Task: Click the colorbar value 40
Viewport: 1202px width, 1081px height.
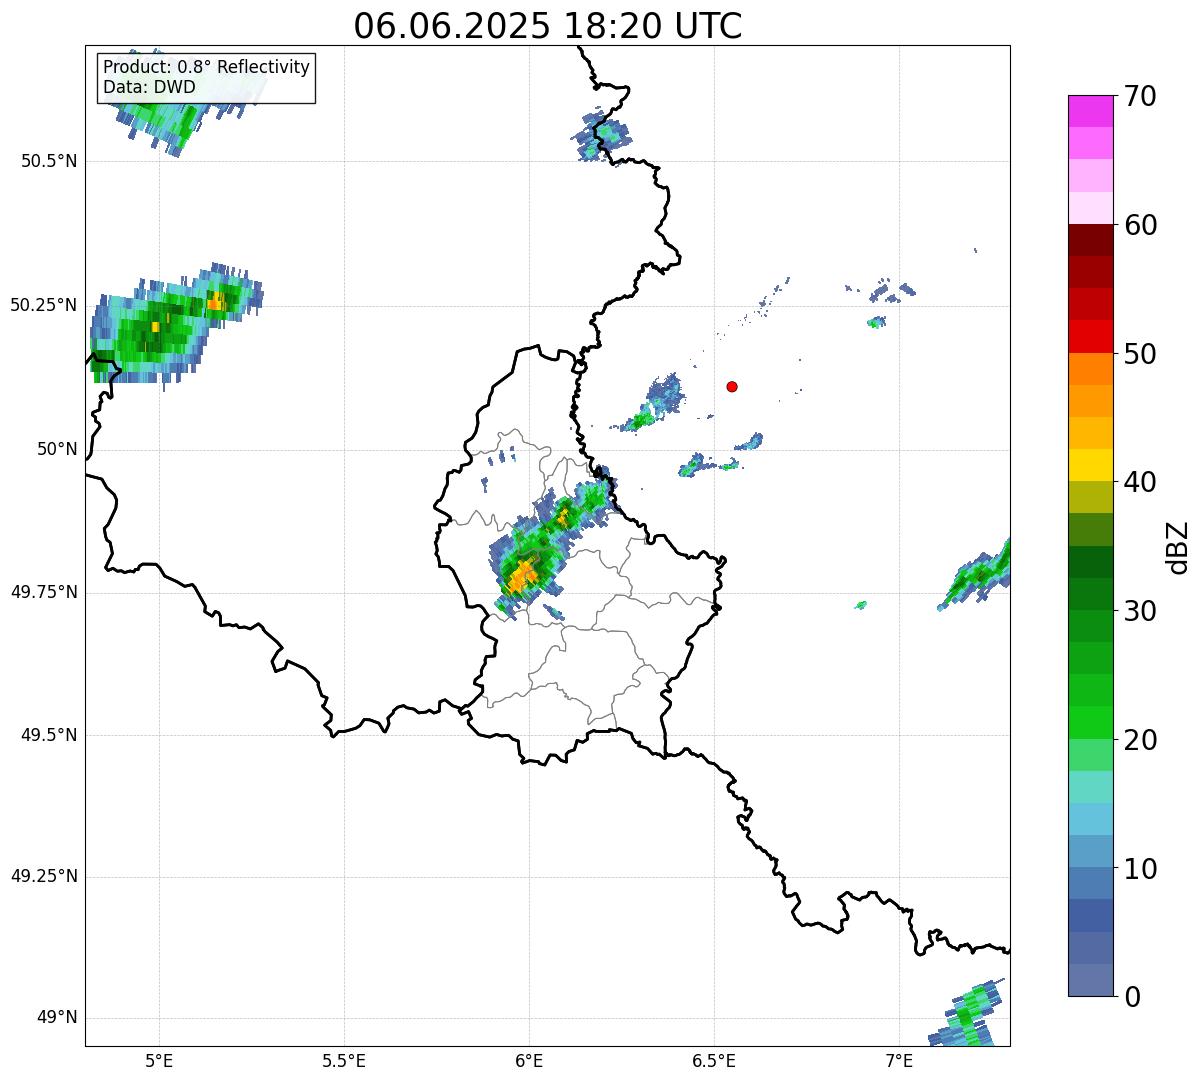Action: click(x=1140, y=482)
